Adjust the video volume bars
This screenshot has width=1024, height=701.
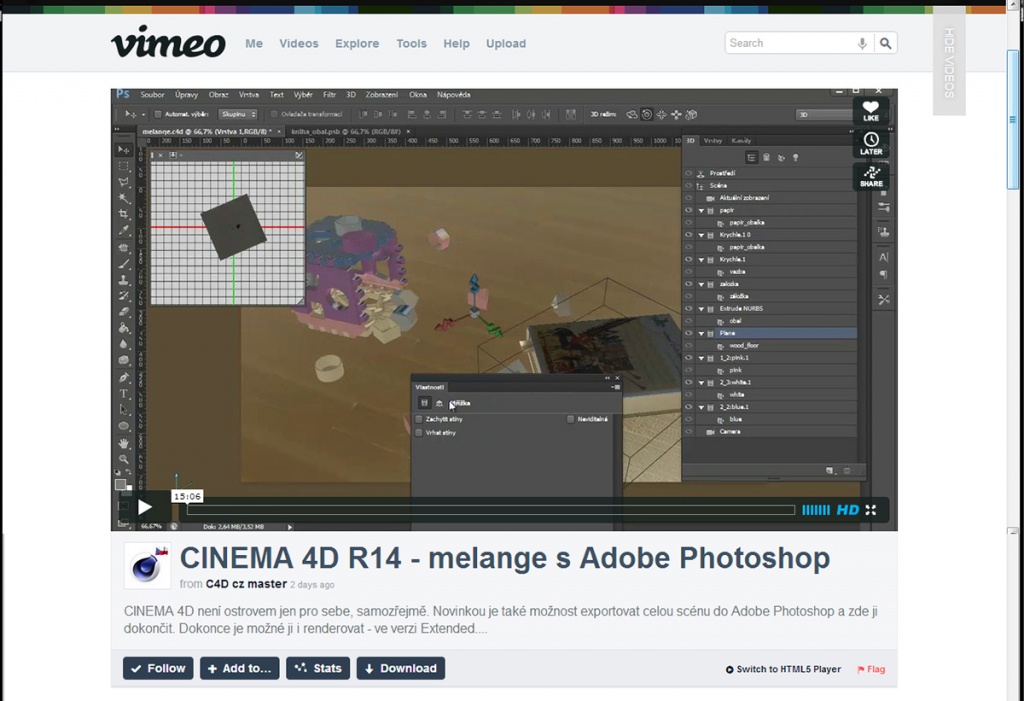click(x=816, y=510)
